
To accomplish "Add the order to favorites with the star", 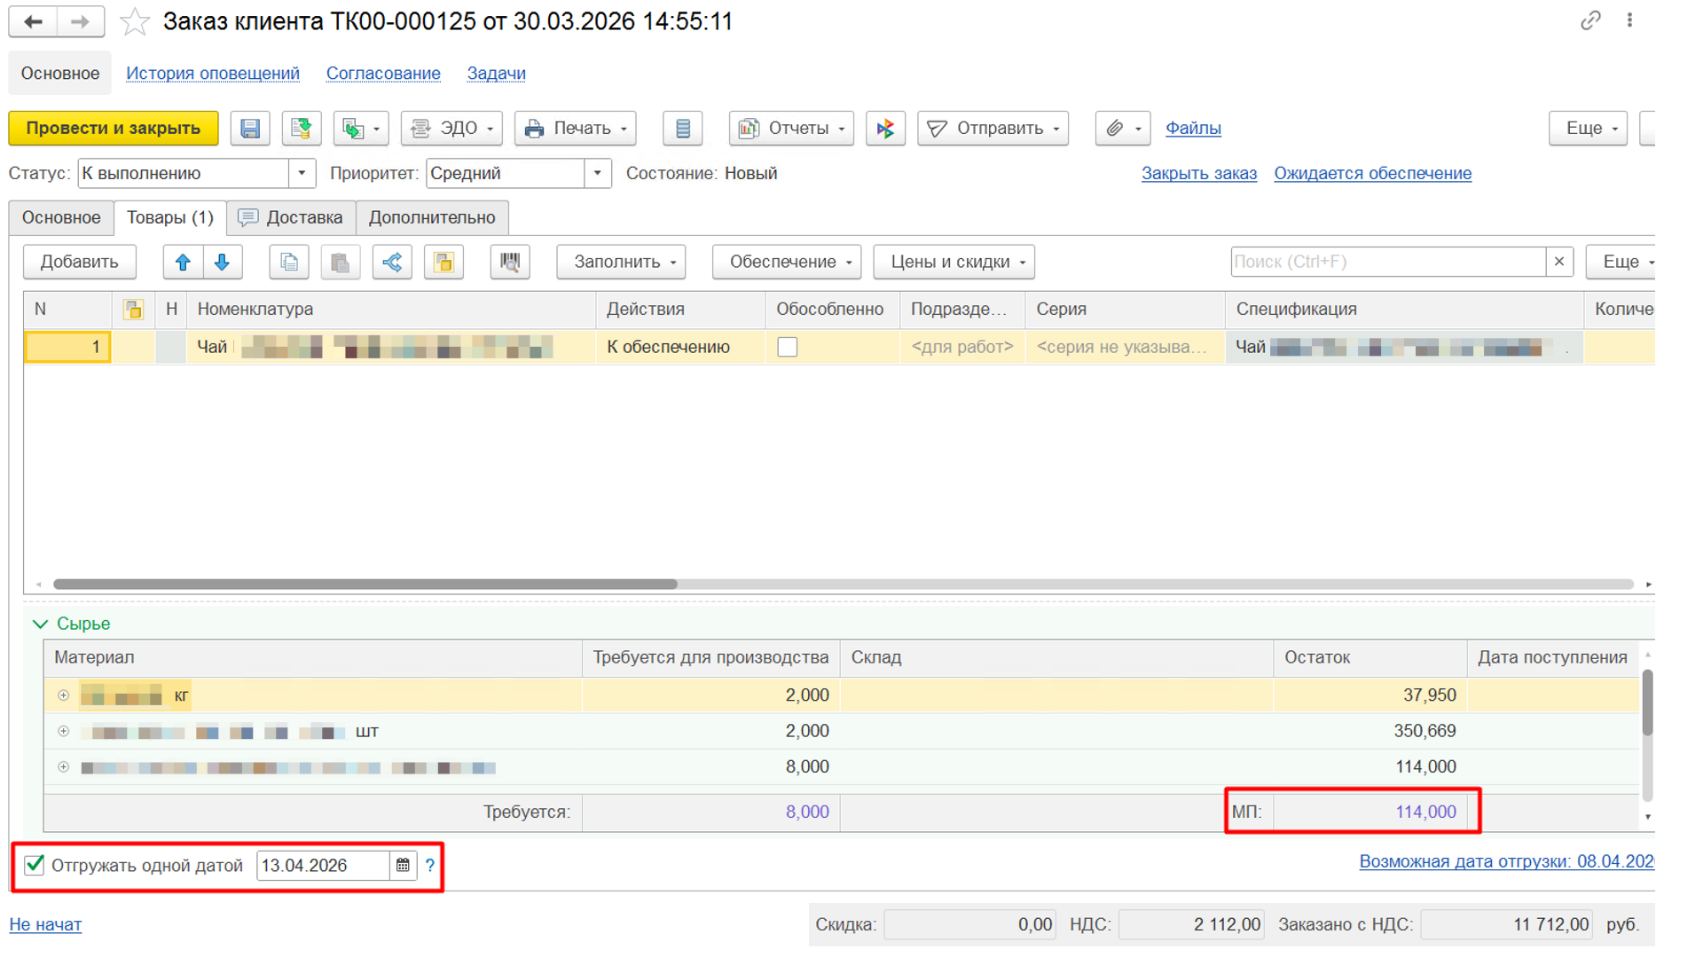I will tap(134, 22).
